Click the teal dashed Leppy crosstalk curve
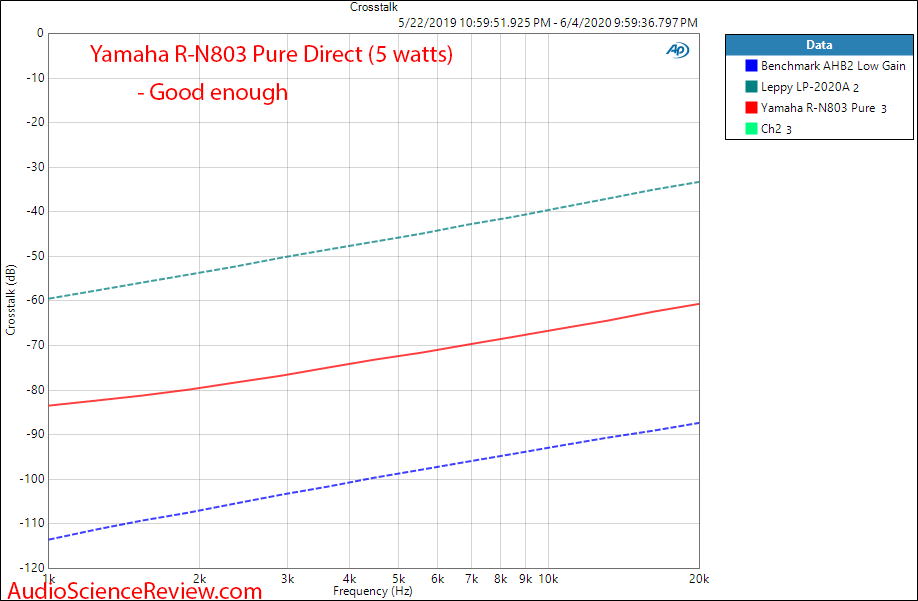 (374, 242)
